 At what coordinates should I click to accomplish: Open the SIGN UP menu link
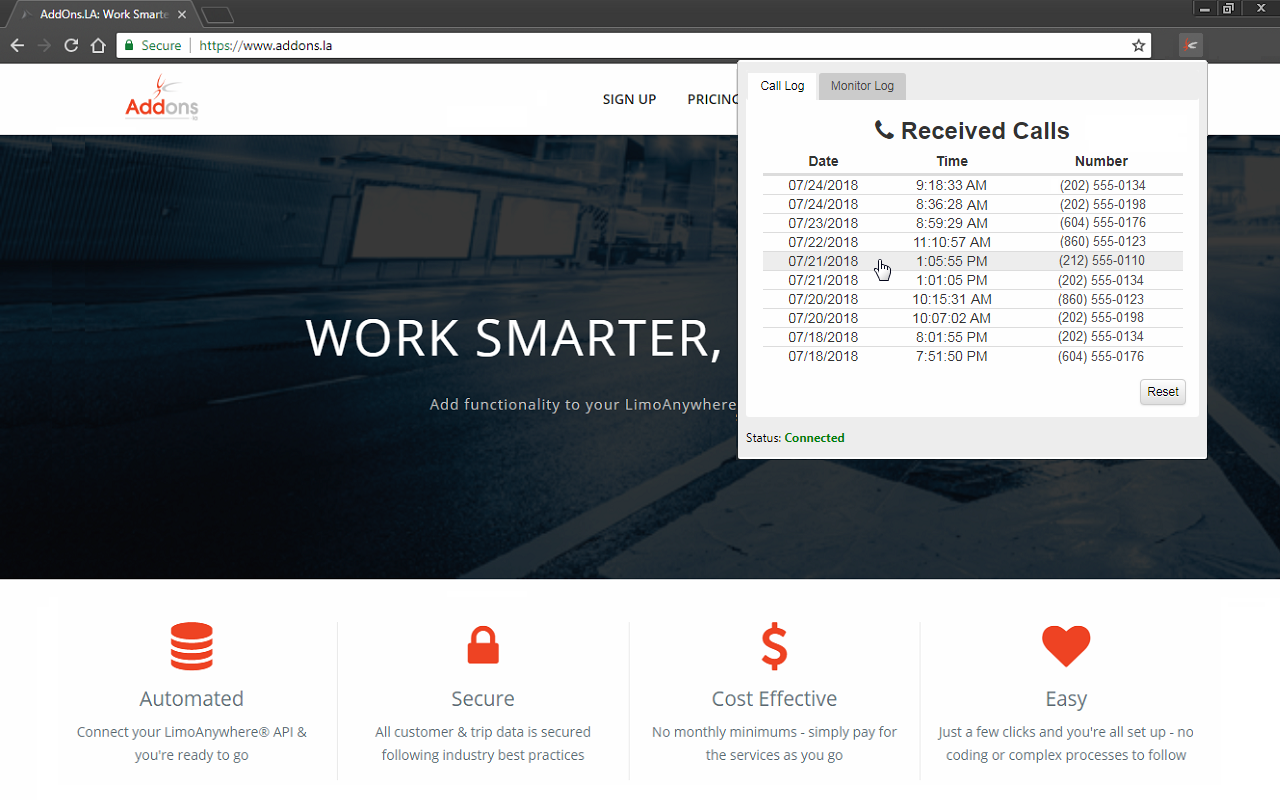click(629, 99)
